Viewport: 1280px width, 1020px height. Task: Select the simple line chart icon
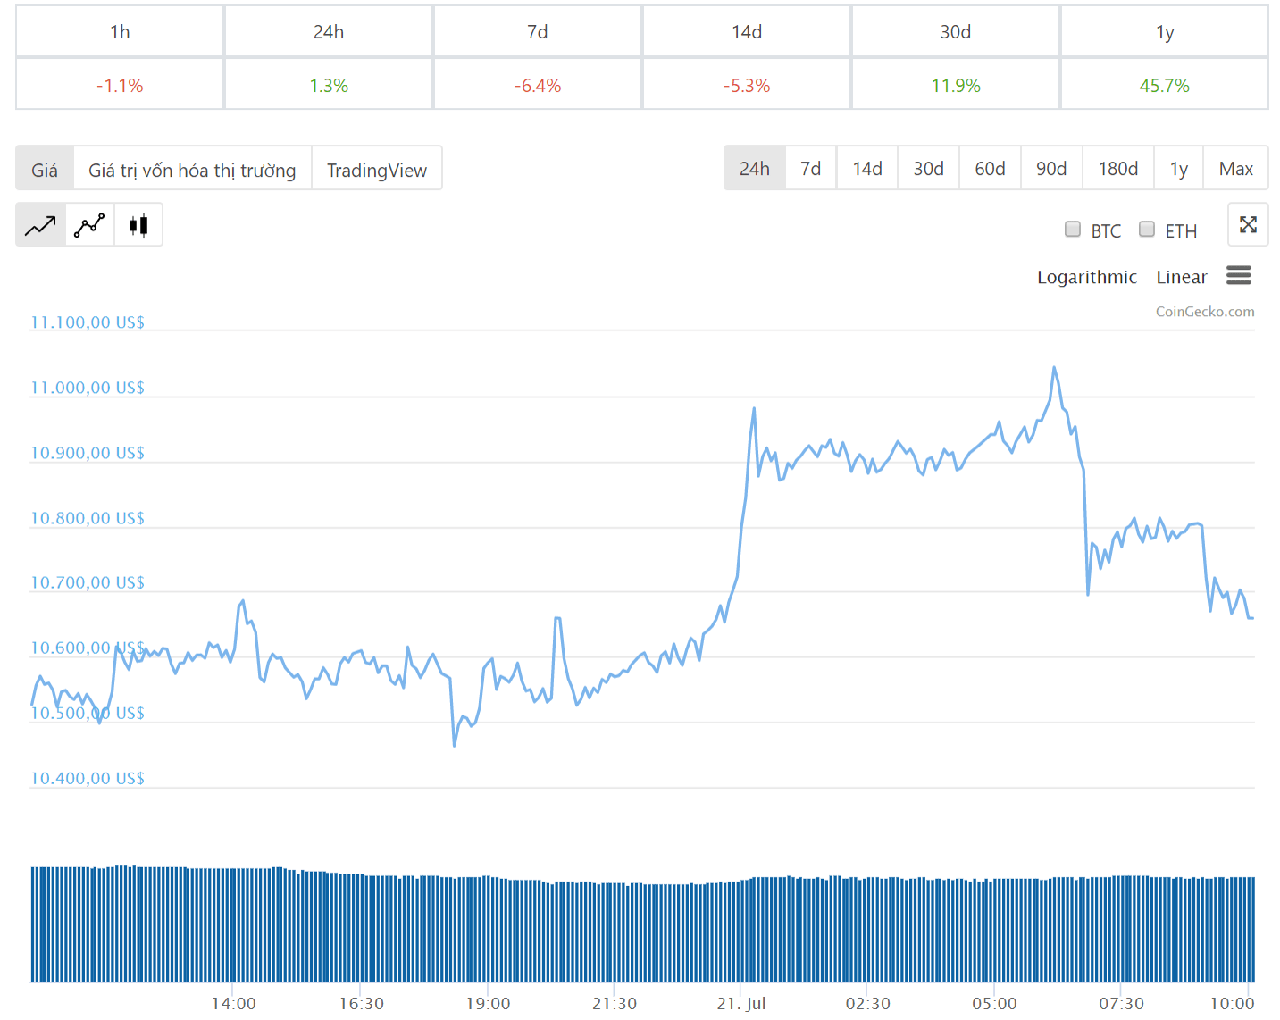[x=40, y=226]
